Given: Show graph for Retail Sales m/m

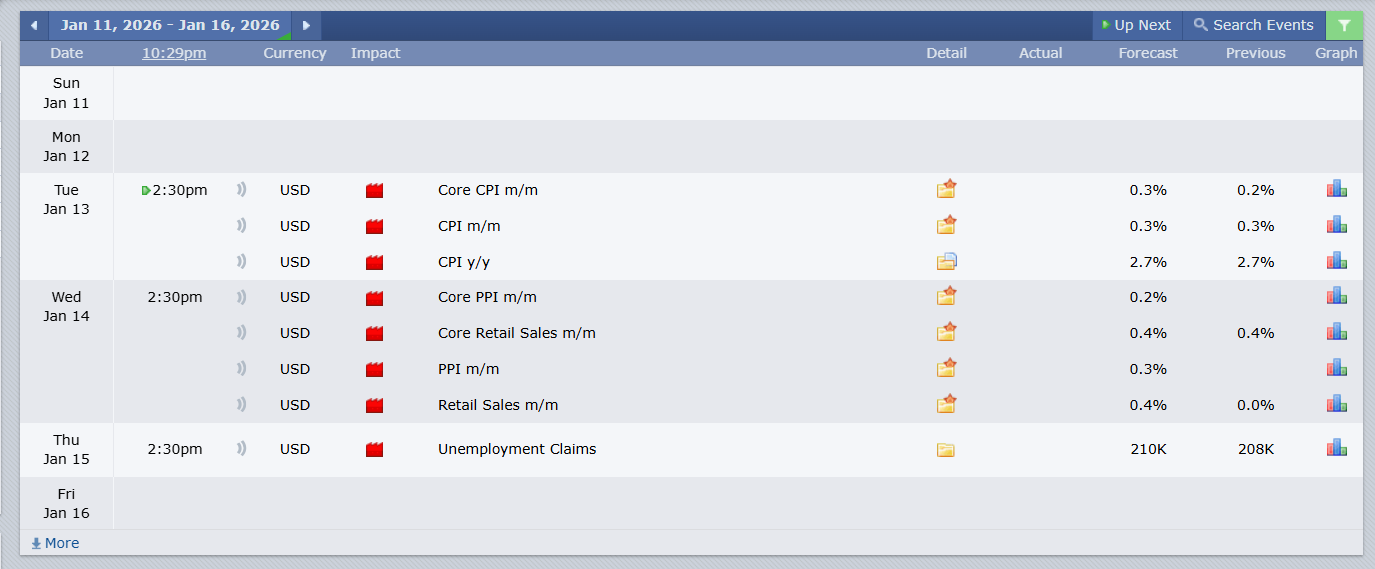Looking at the screenshot, I should (x=1337, y=404).
